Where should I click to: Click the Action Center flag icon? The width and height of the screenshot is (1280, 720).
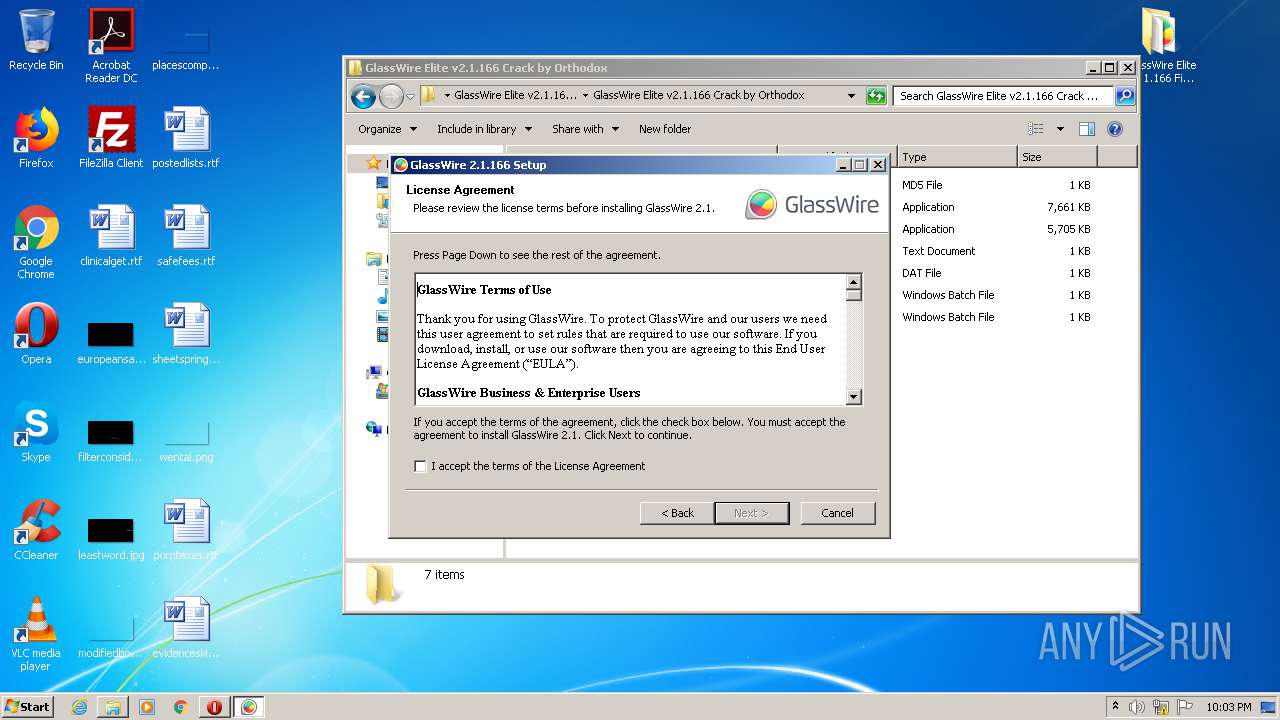click(x=1185, y=707)
